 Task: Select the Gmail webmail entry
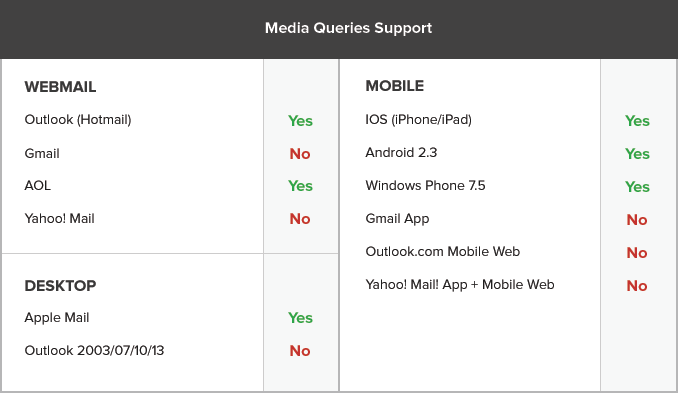[42, 153]
